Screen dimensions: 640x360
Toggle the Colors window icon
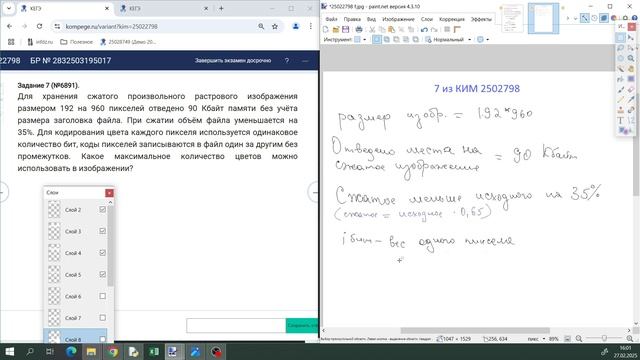pos(613,18)
